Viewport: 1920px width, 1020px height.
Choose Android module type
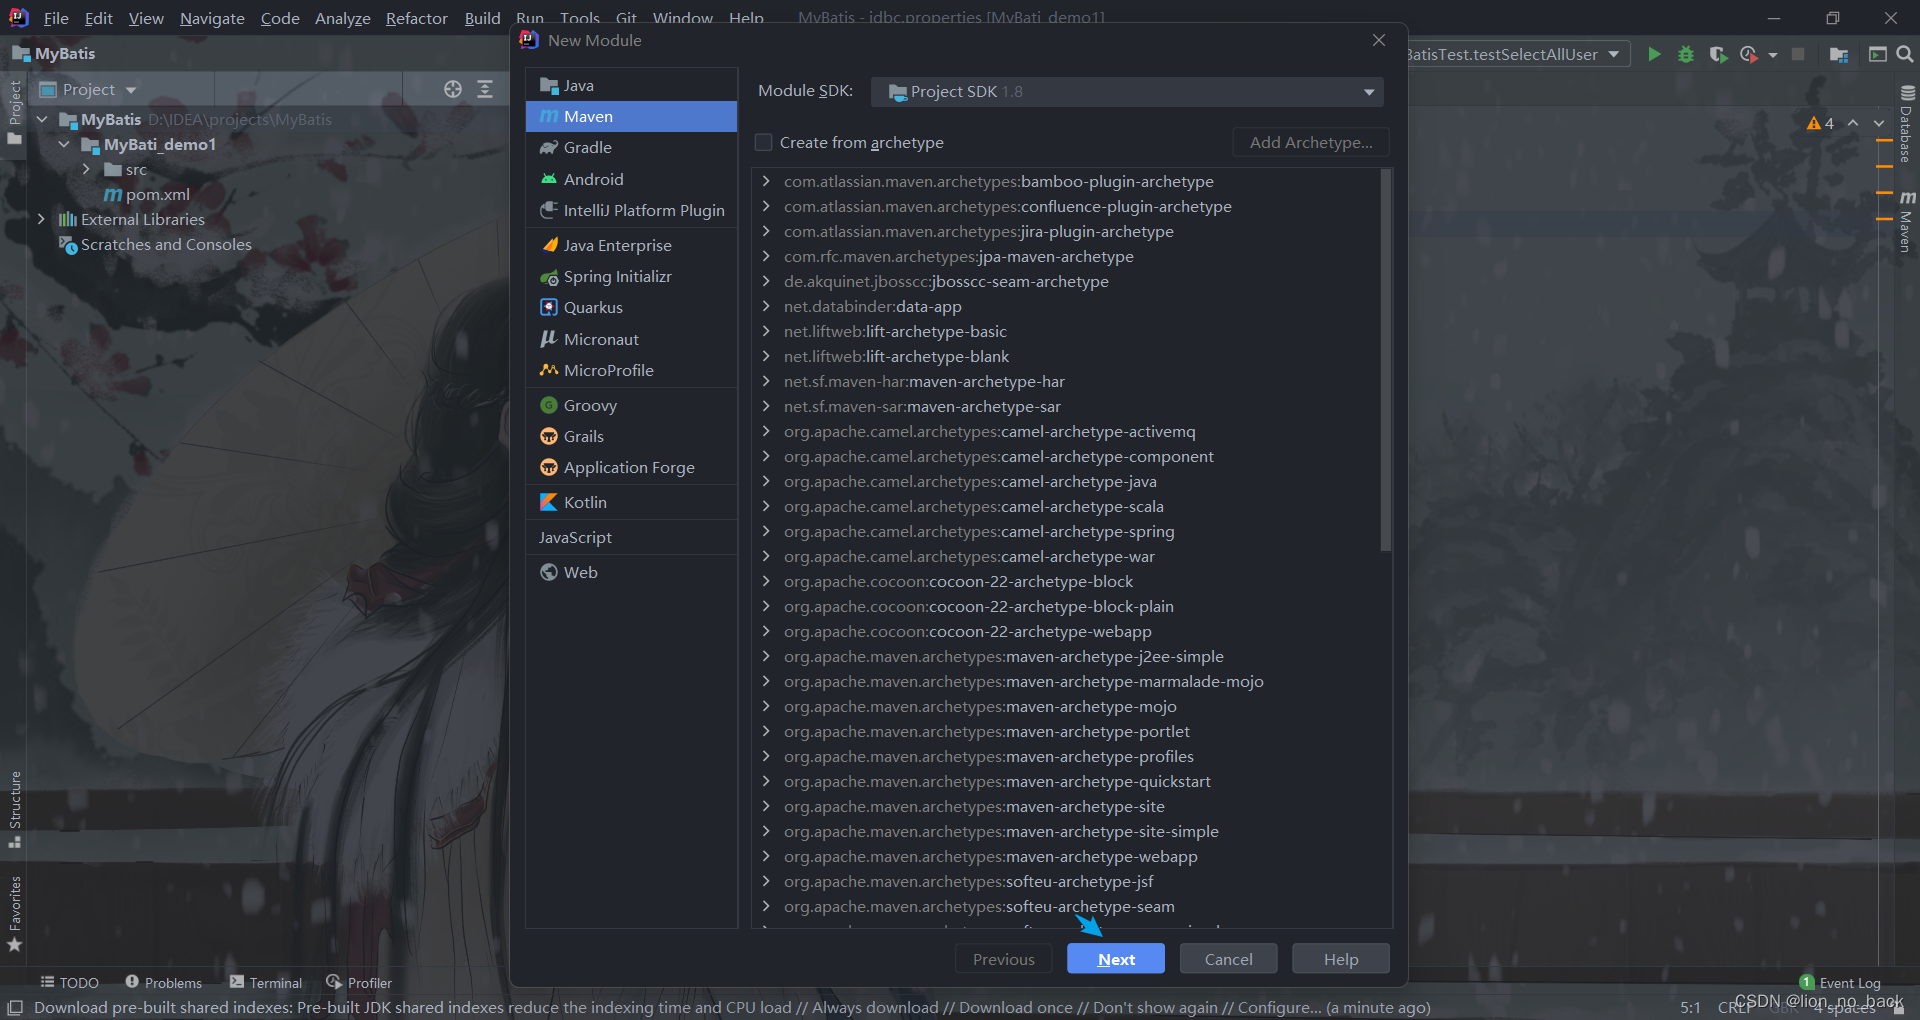tap(631, 179)
